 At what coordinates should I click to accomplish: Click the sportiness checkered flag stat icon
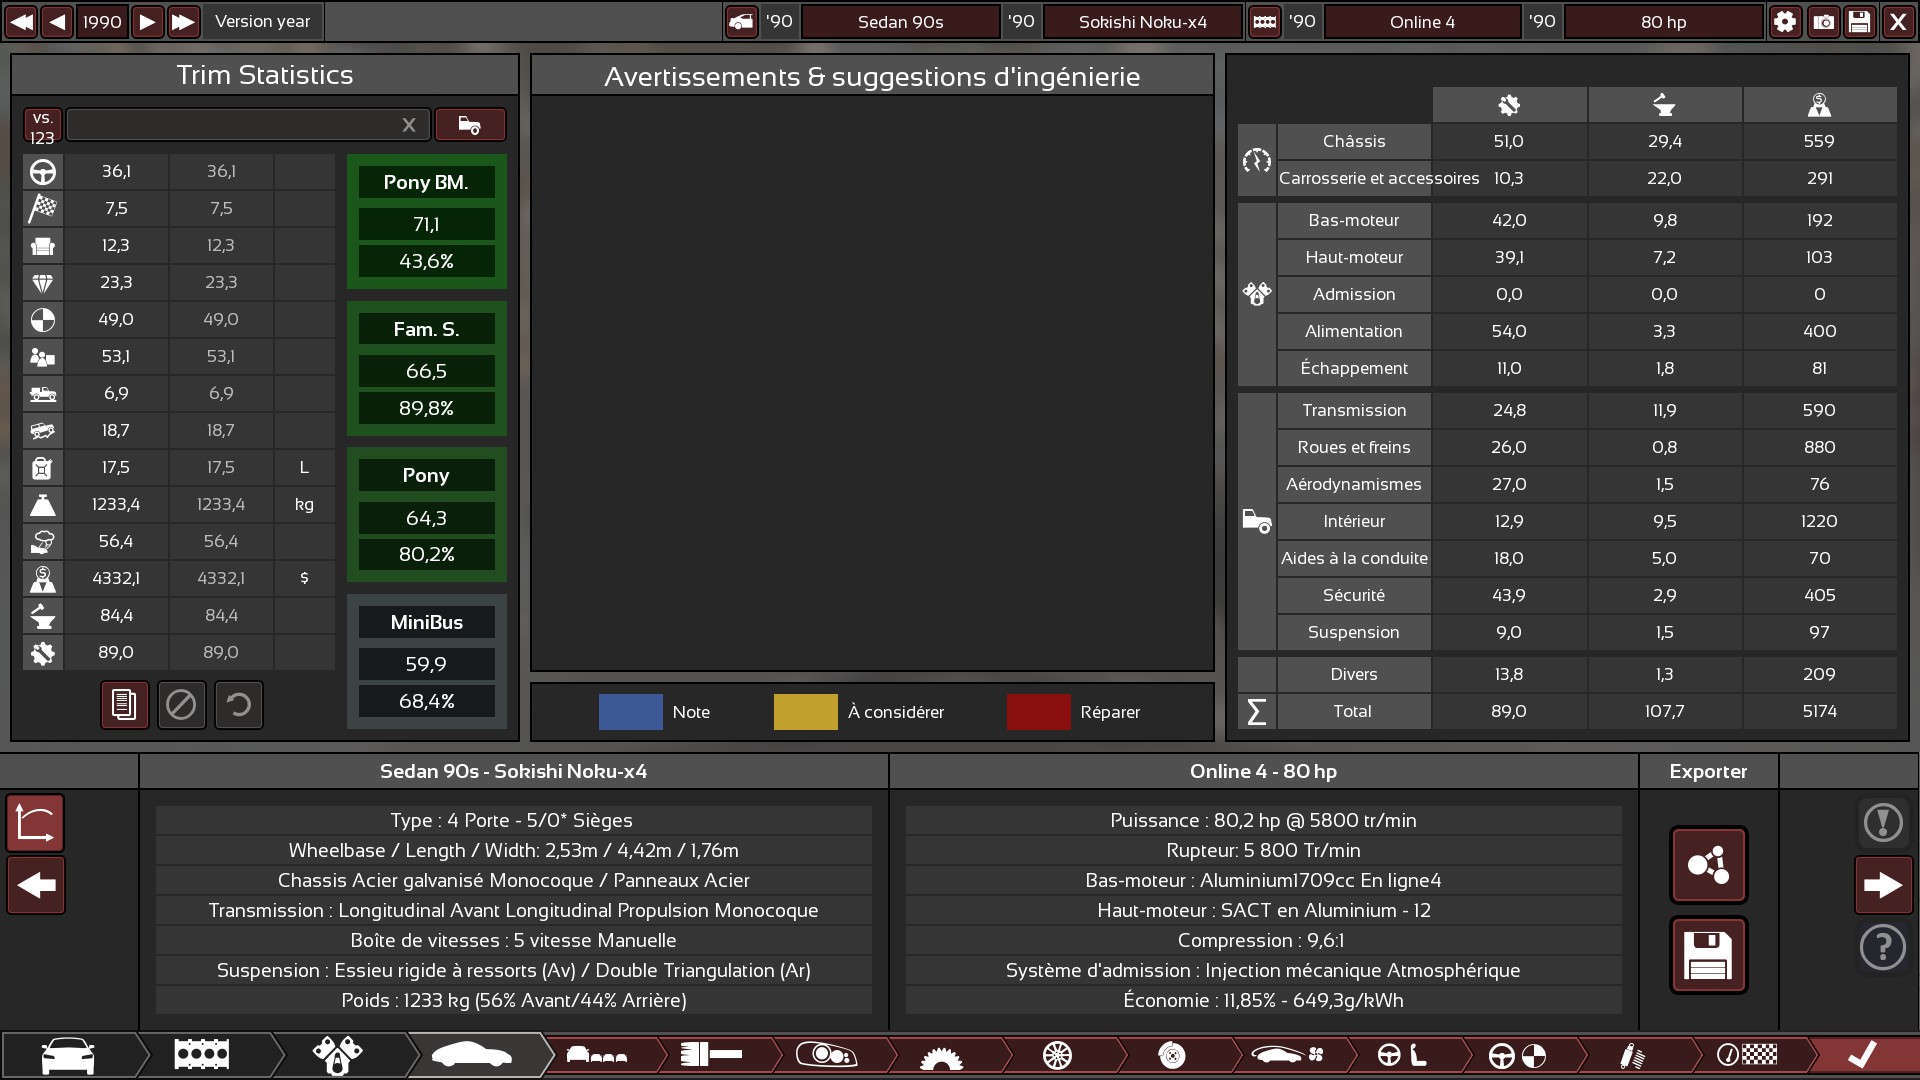click(43, 209)
